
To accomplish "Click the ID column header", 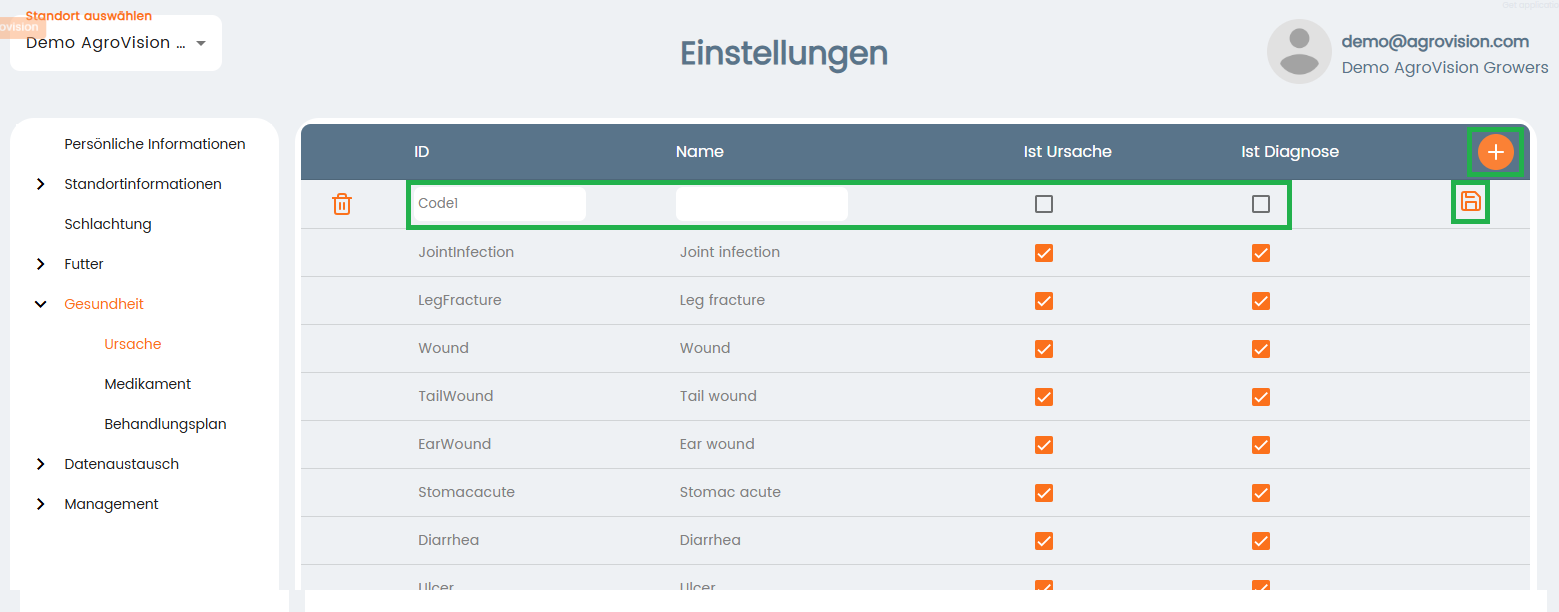I will coord(422,152).
